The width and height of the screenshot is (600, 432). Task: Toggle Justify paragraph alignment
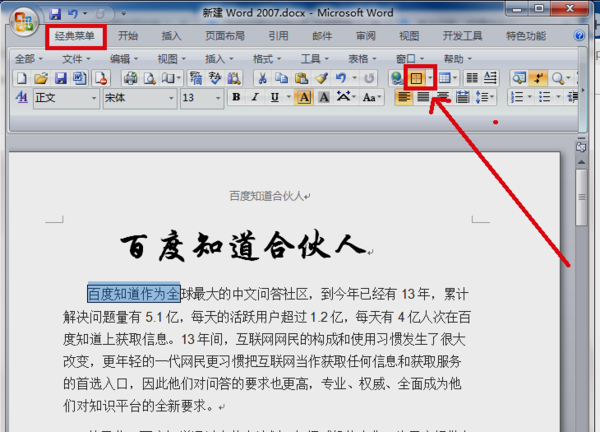tap(423, 98)
